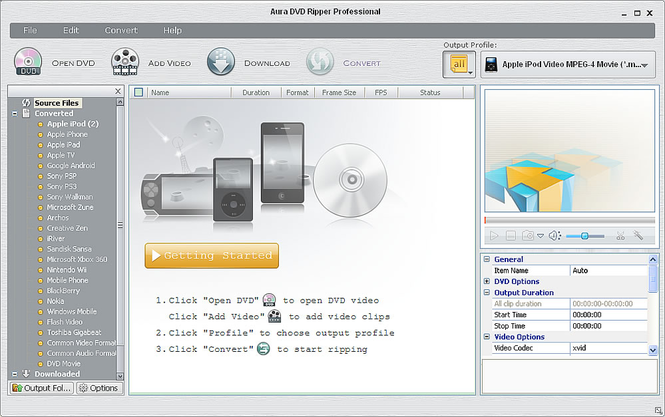The height and width of the screenshot is (417, 665).
Task: Select BlackBerry tree item
Action: pyautogui.click(x=63, y=291)
